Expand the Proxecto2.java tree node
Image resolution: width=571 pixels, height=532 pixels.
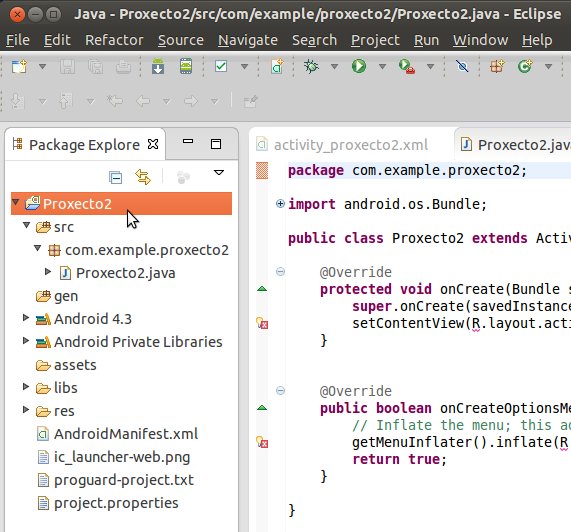(48, 271)
